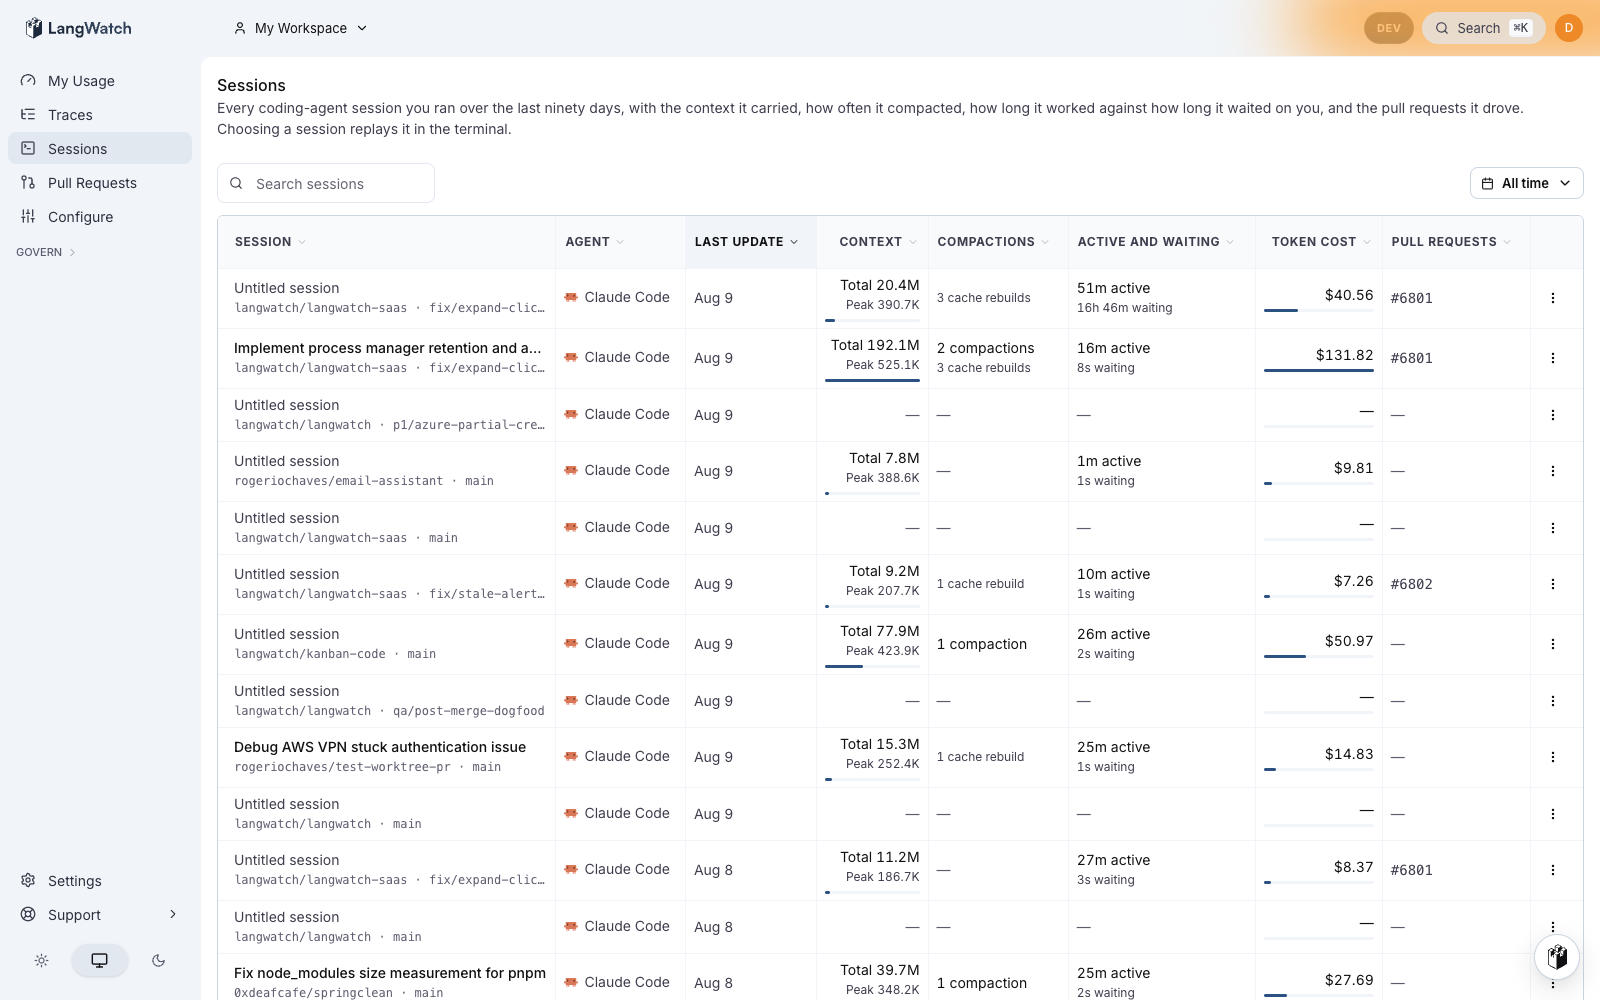Open the All time date filter
1600x1000 pixels.
[1527, 183]
